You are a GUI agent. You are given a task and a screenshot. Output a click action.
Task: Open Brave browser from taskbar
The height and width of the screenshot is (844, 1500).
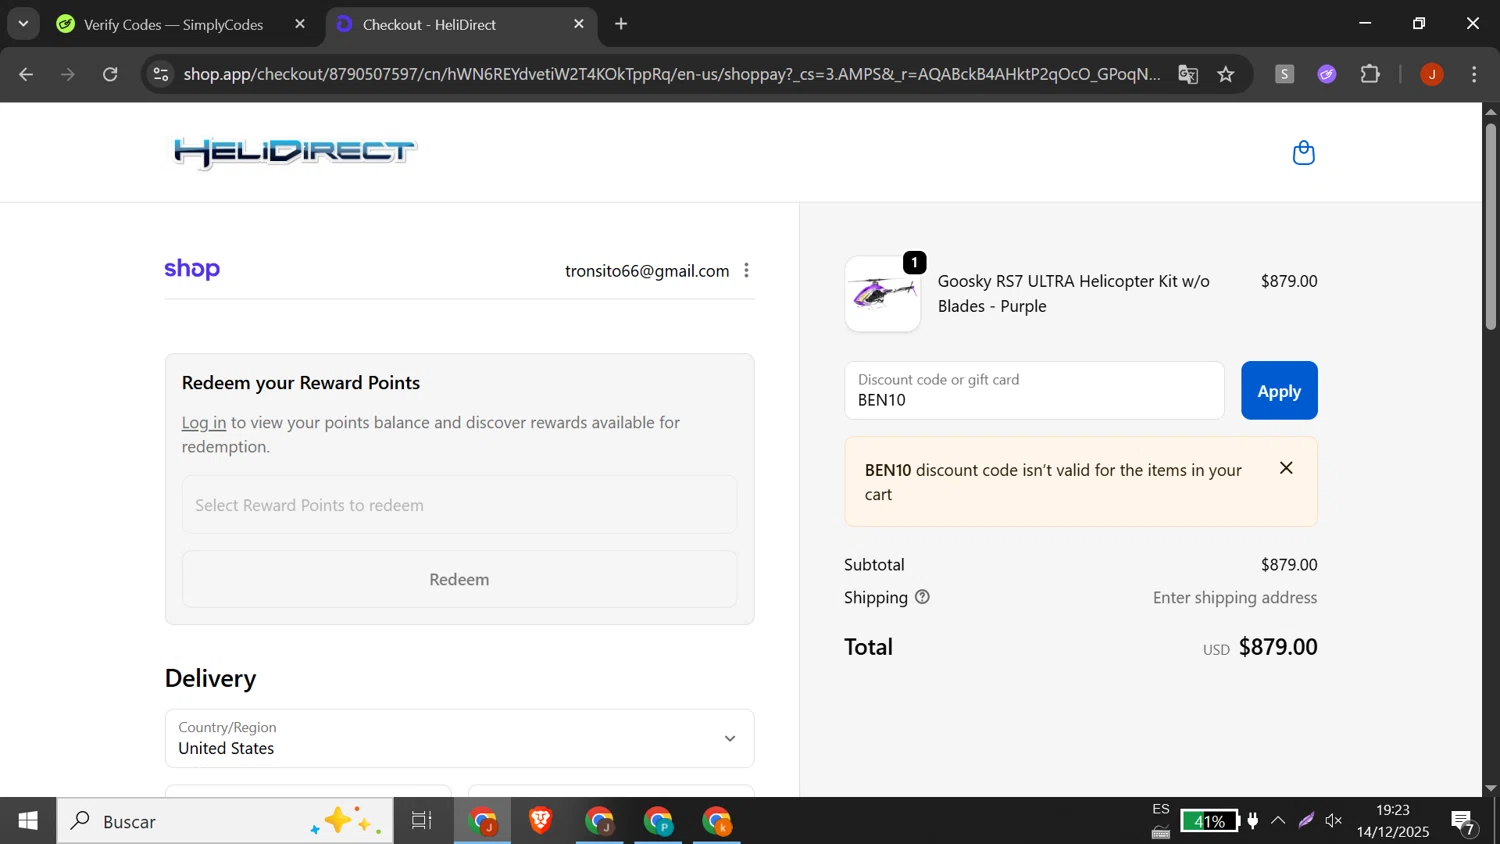pos(541,821)
